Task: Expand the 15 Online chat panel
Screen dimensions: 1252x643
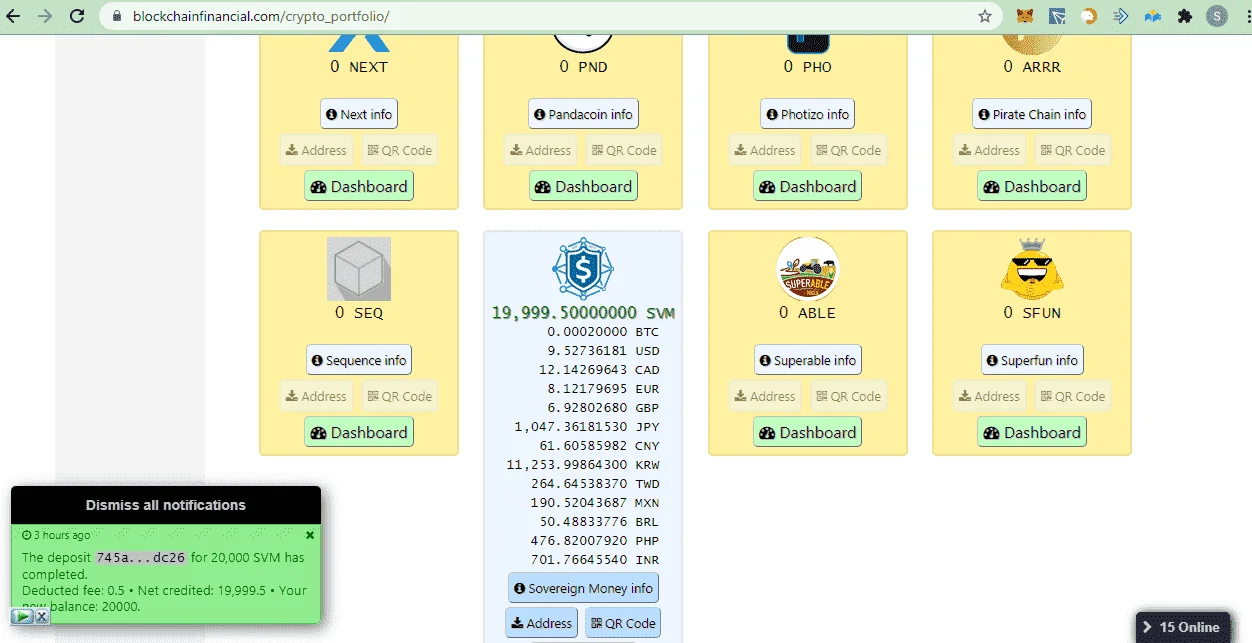Action: [x=1182, y=627]
